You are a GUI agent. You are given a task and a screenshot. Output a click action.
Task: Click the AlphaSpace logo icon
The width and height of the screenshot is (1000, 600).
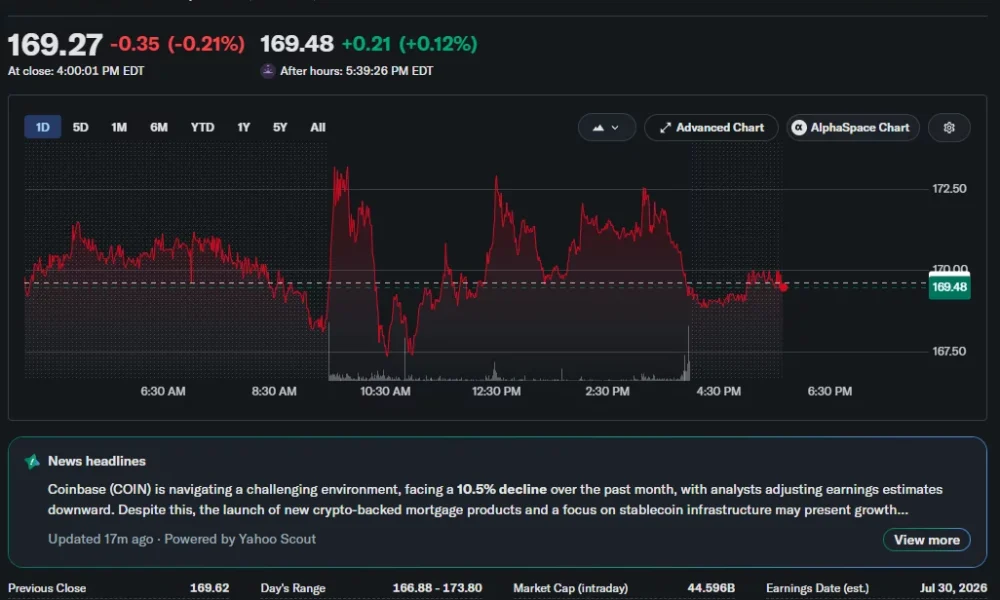pos(798,128)
